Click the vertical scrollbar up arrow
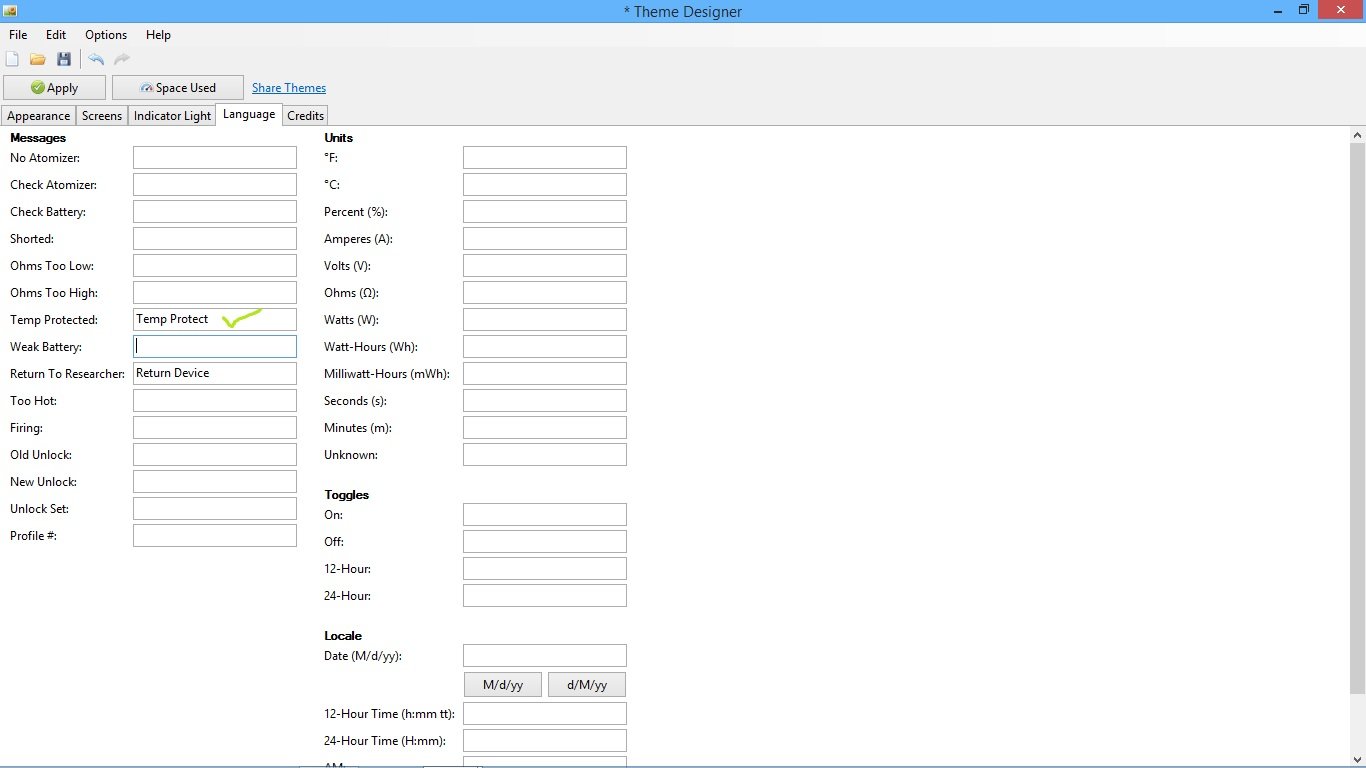The height and width of the screenshot is (768, 1366). tap(1357, 135)
